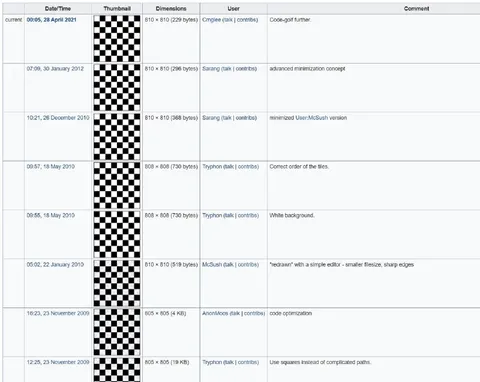The image size is (480, 382).
Task: Open the McSush user page
Action: [212, 265]
